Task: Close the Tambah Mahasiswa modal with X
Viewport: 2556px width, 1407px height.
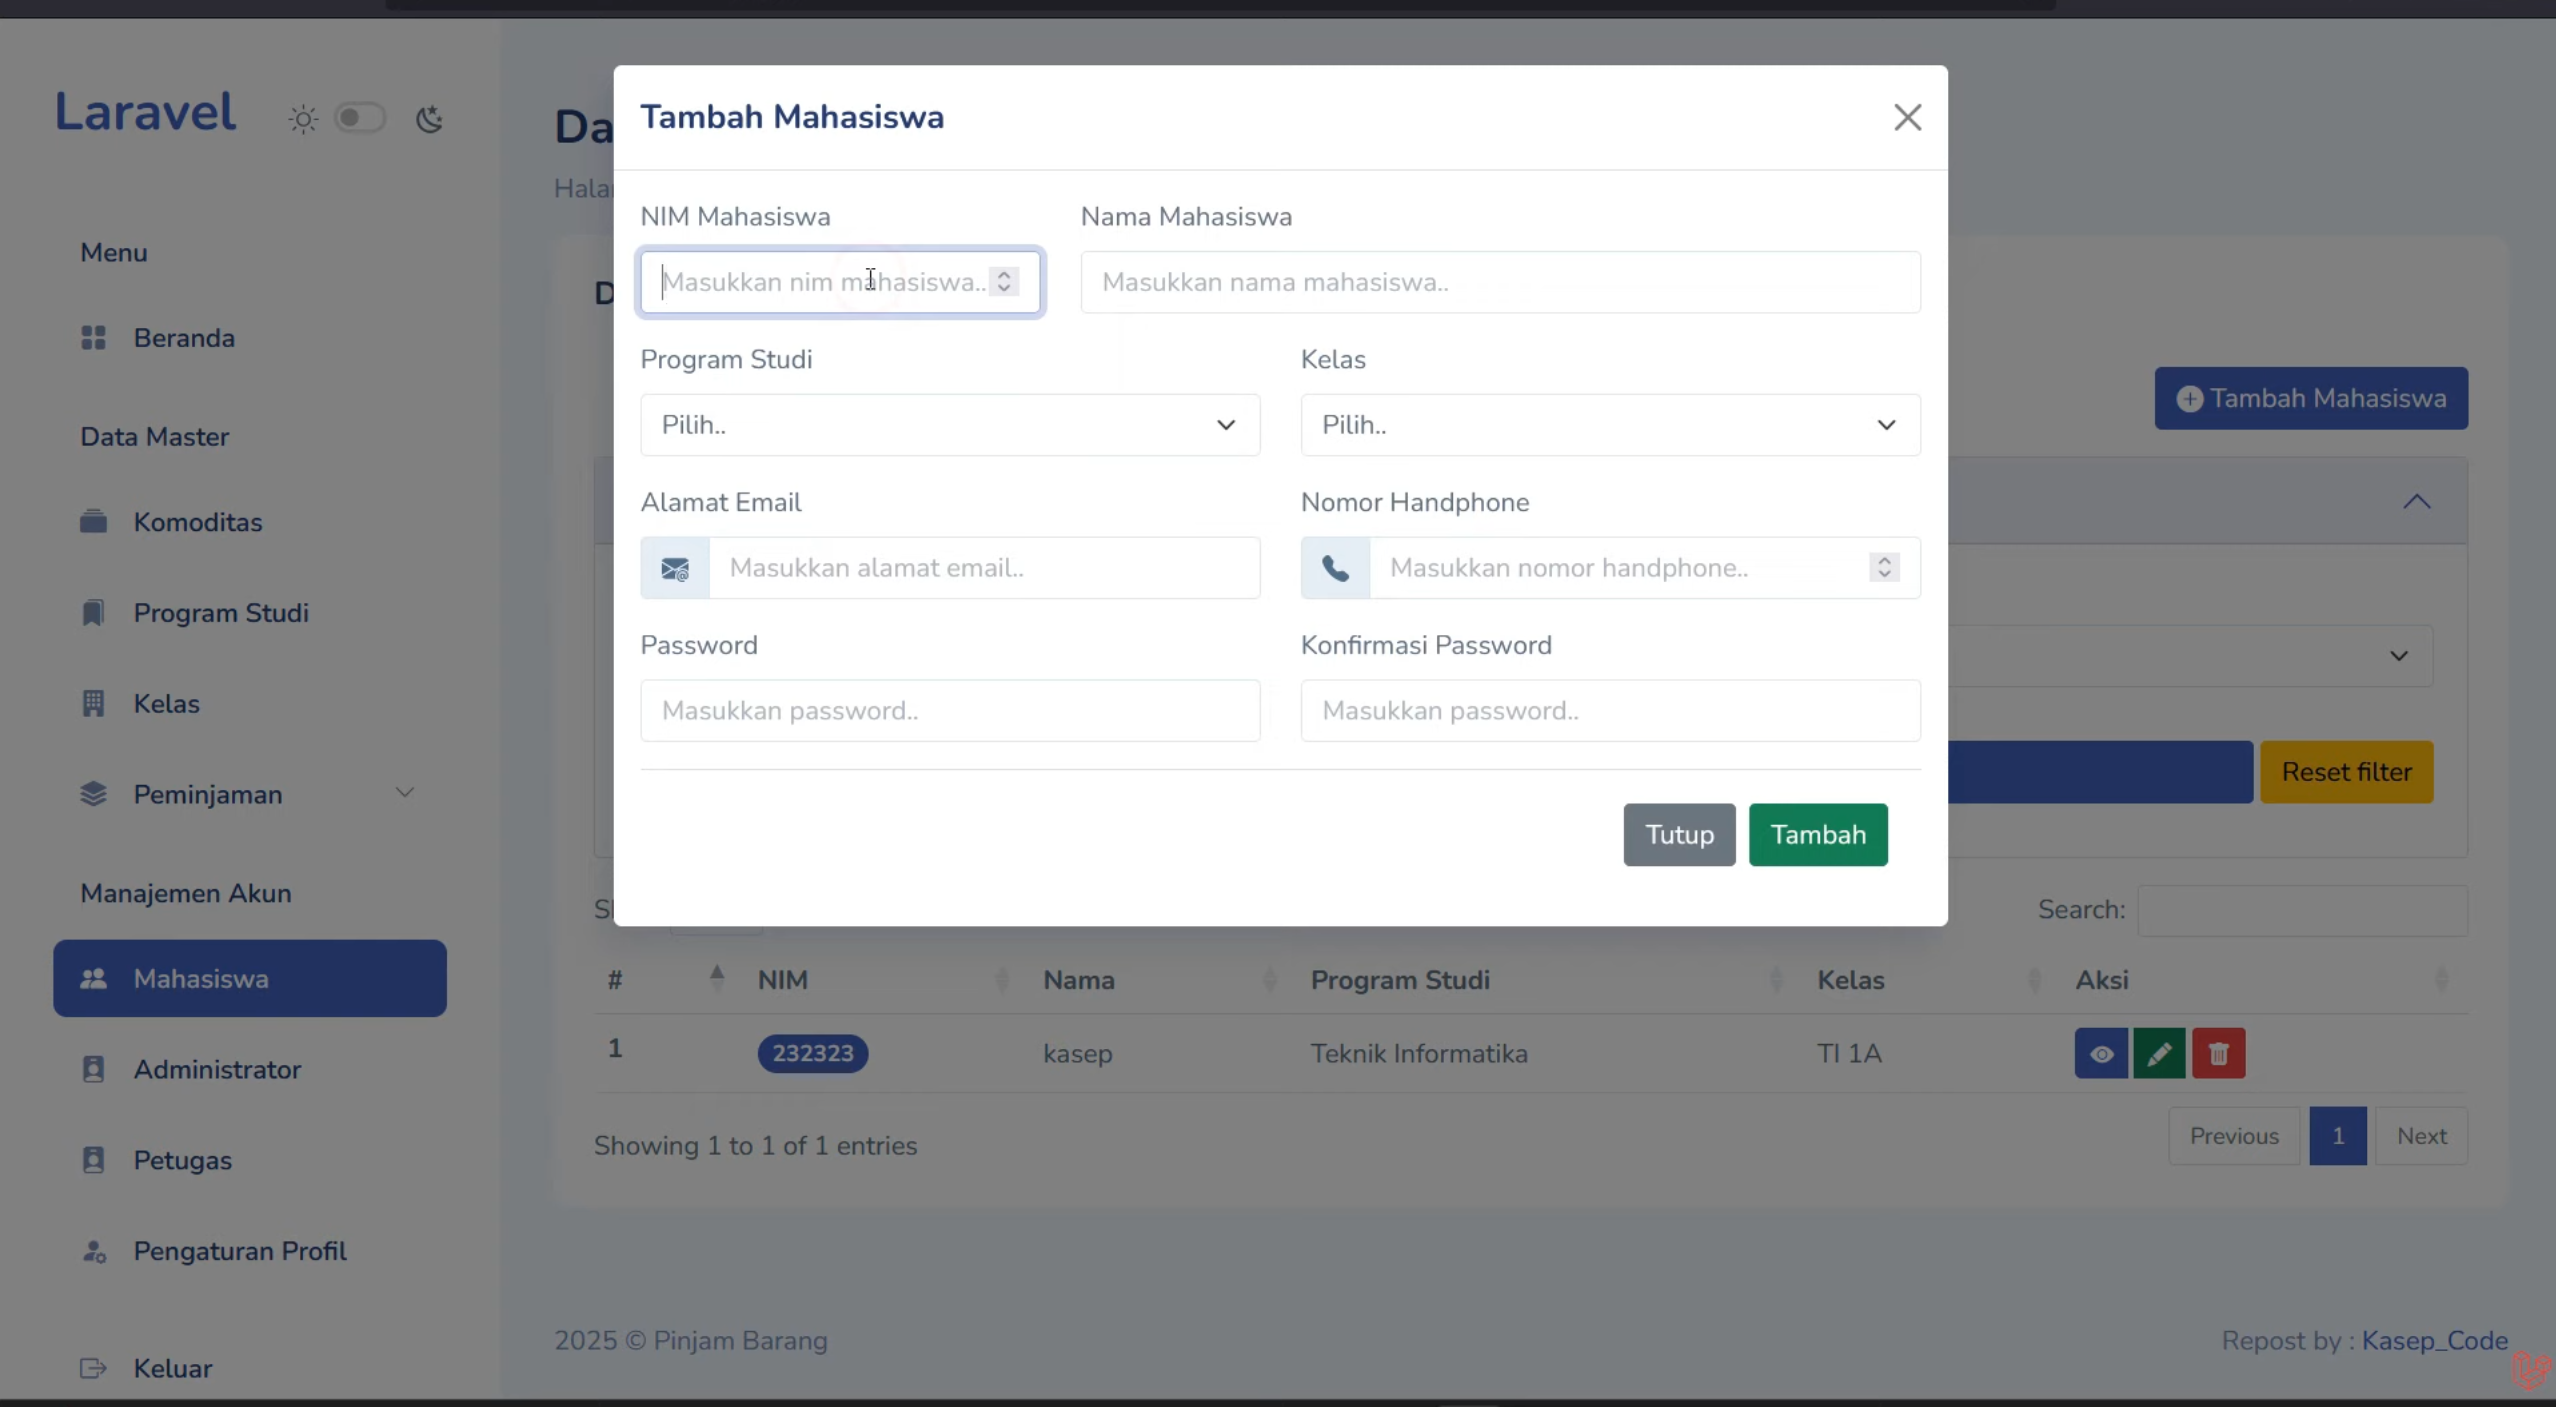Action: click(1907, 118)
